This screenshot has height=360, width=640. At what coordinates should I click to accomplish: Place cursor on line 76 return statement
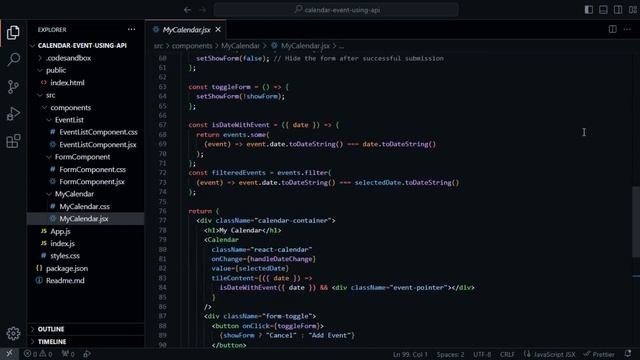point(203,211)
